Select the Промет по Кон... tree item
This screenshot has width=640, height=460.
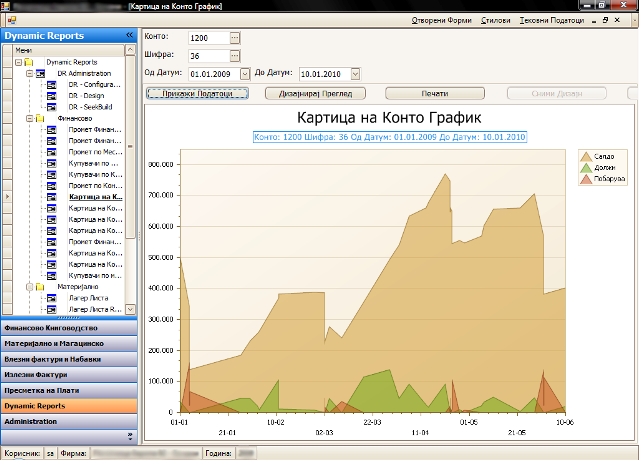95,186
